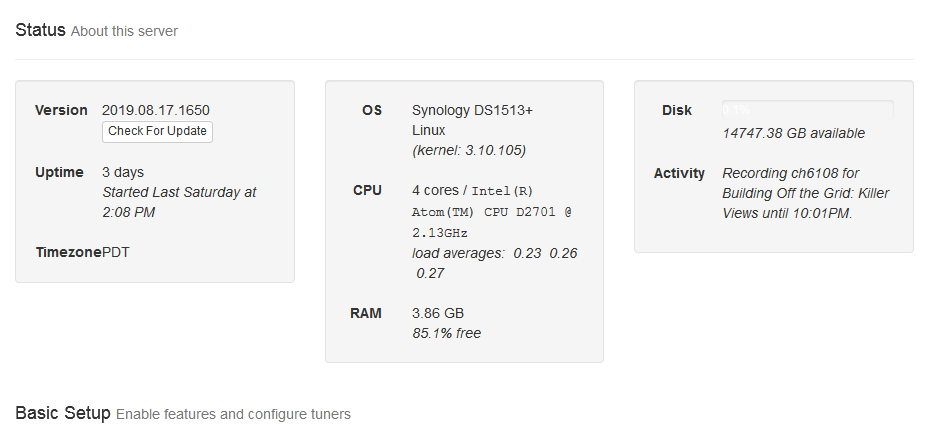Screen dimensions: 929x426
Task: Click the PDT timezone value
Action: [116, 252]
